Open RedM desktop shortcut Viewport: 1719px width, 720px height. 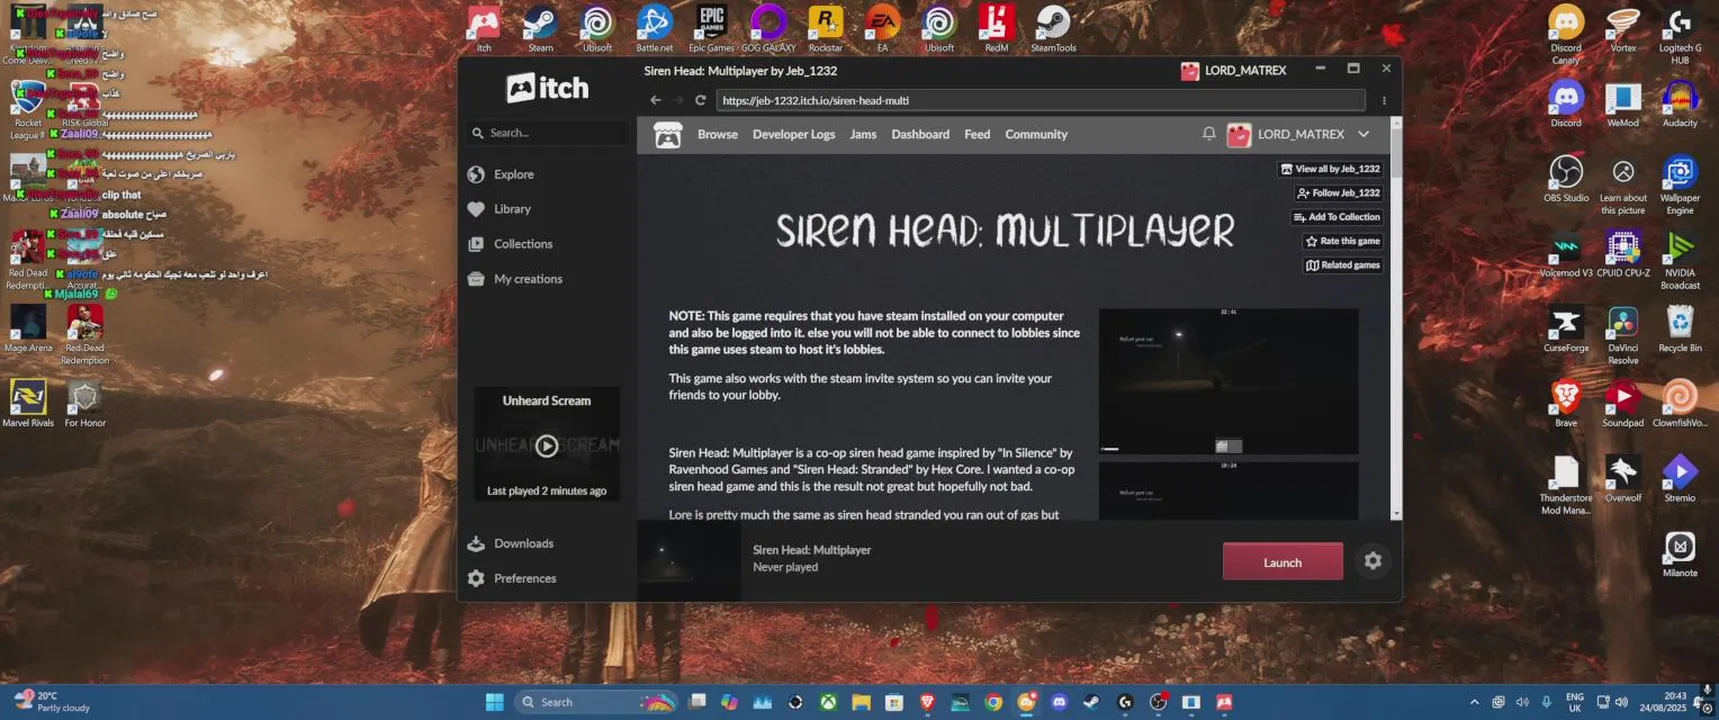(x=996, y=29)
